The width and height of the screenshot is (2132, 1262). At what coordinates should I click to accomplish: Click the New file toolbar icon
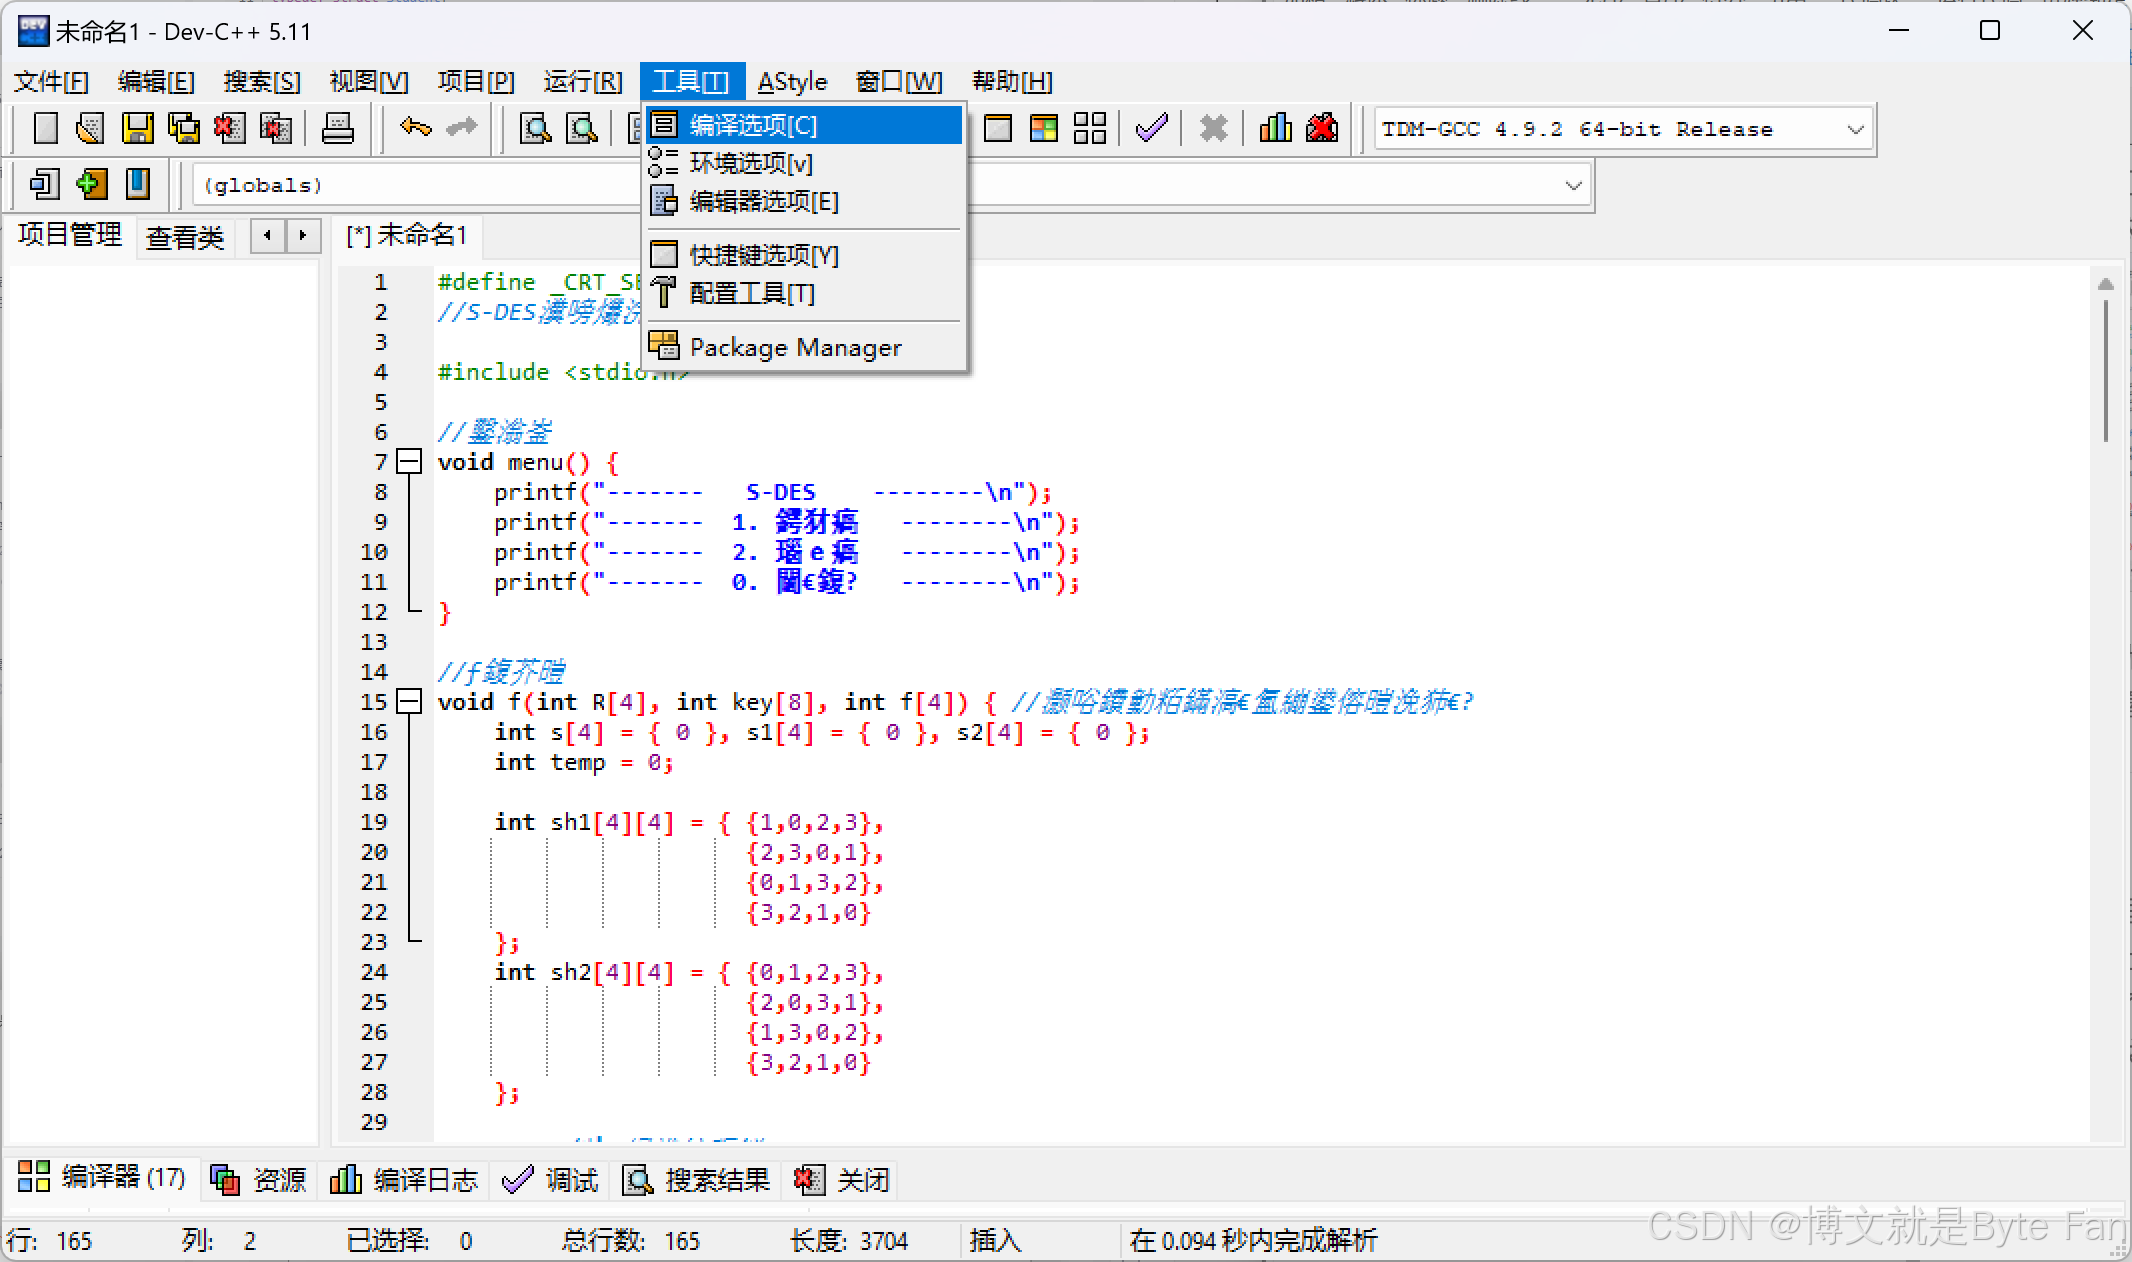coord(45,128)
